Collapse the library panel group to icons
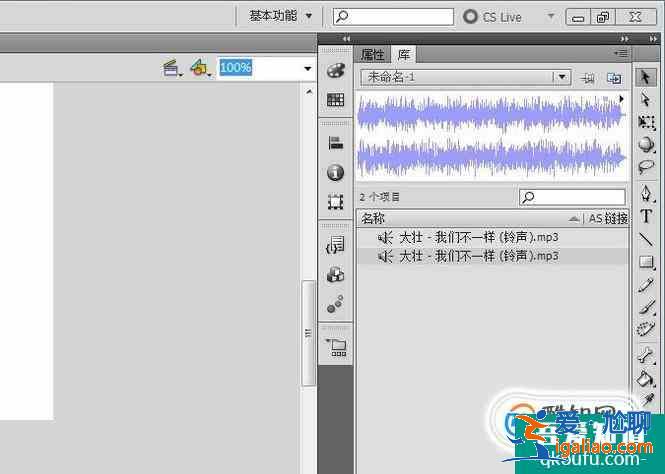The height and width of the screenshot is (474, 665). point(624,39)
